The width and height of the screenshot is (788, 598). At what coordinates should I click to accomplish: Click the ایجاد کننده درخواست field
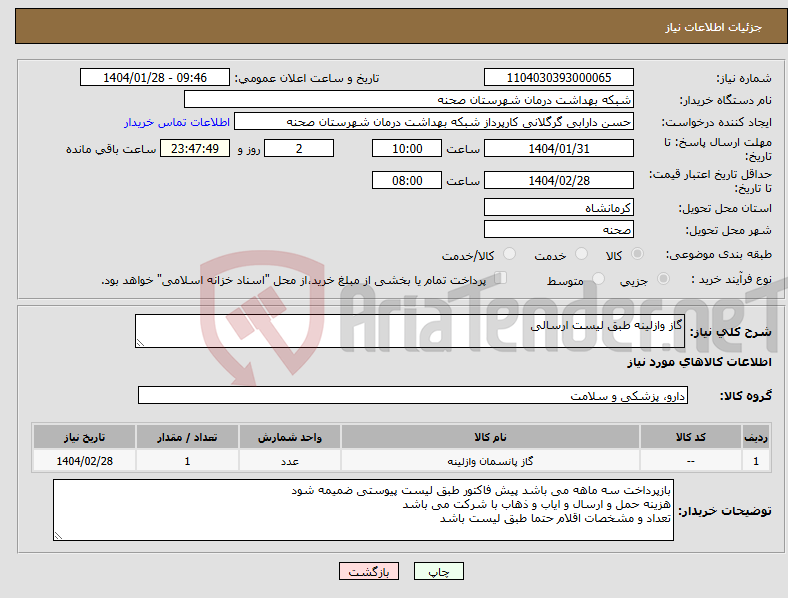[434, 122]
